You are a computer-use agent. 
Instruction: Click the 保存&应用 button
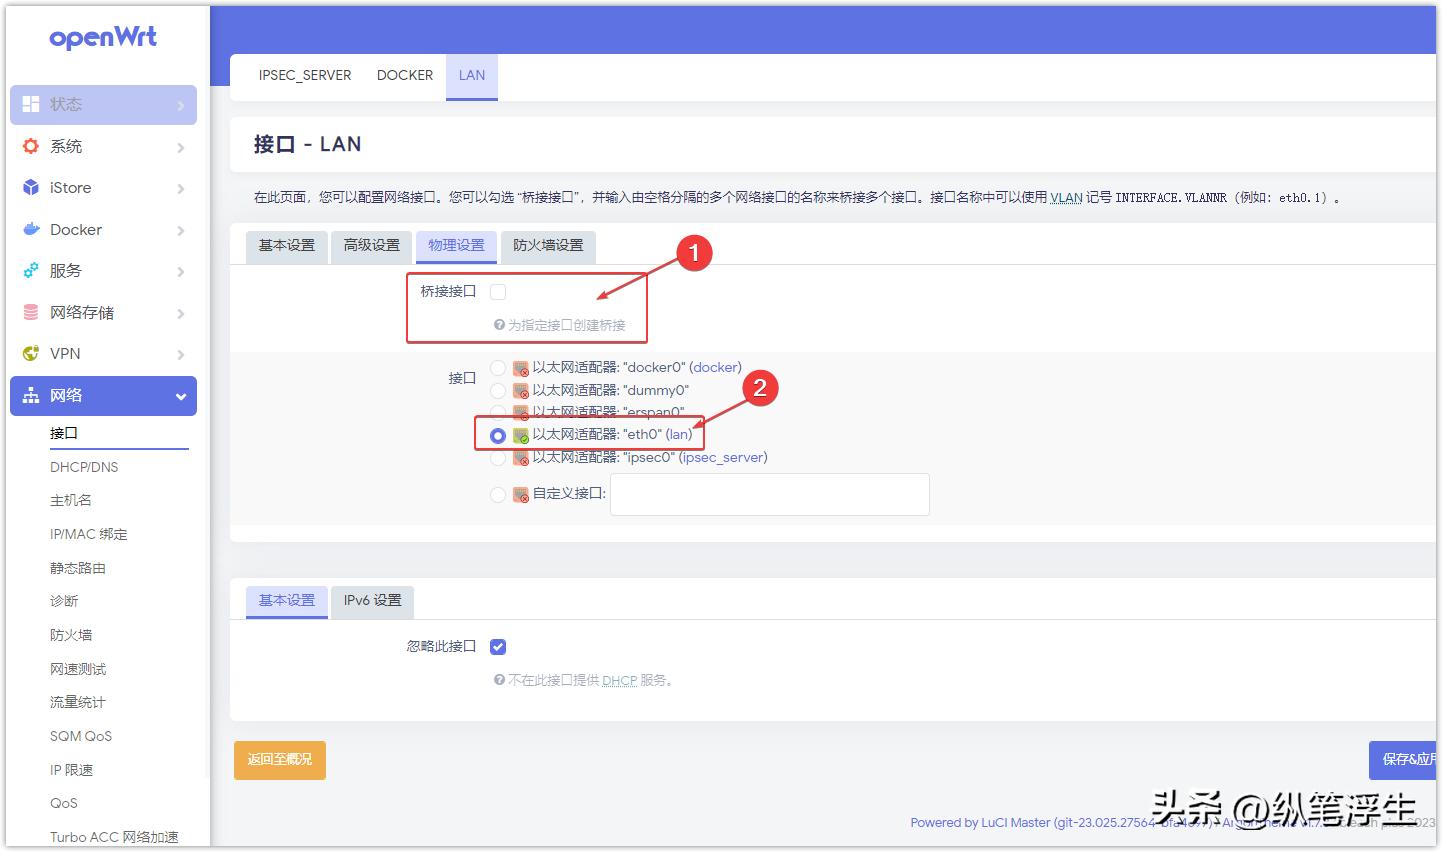pyautogui.click(x=1404, y=760)
